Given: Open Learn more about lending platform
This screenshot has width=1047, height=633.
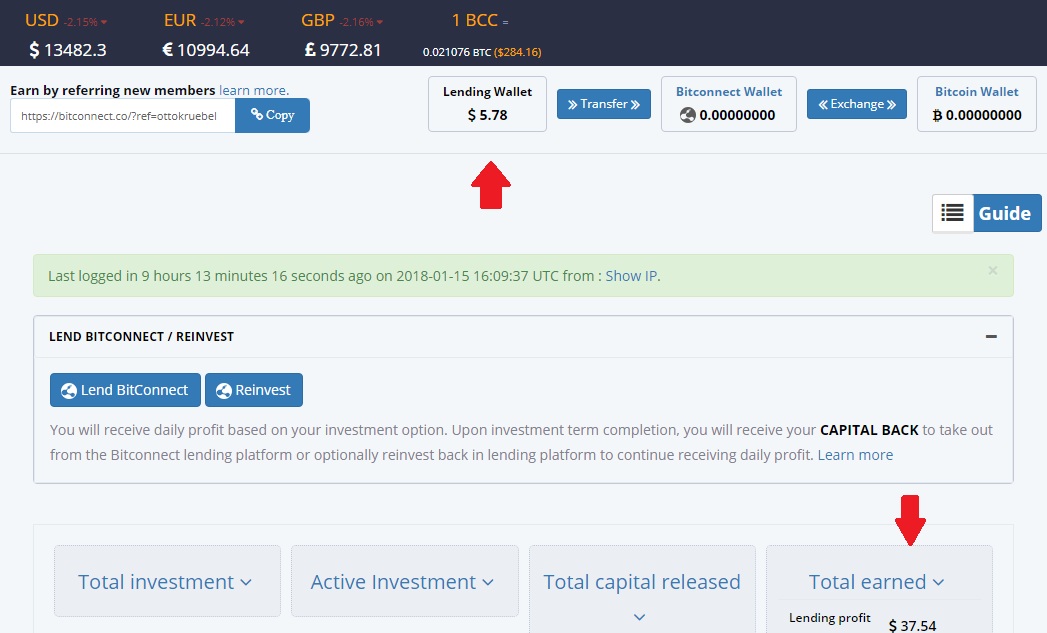Looking at the screenshot, I should click(855, 455).
